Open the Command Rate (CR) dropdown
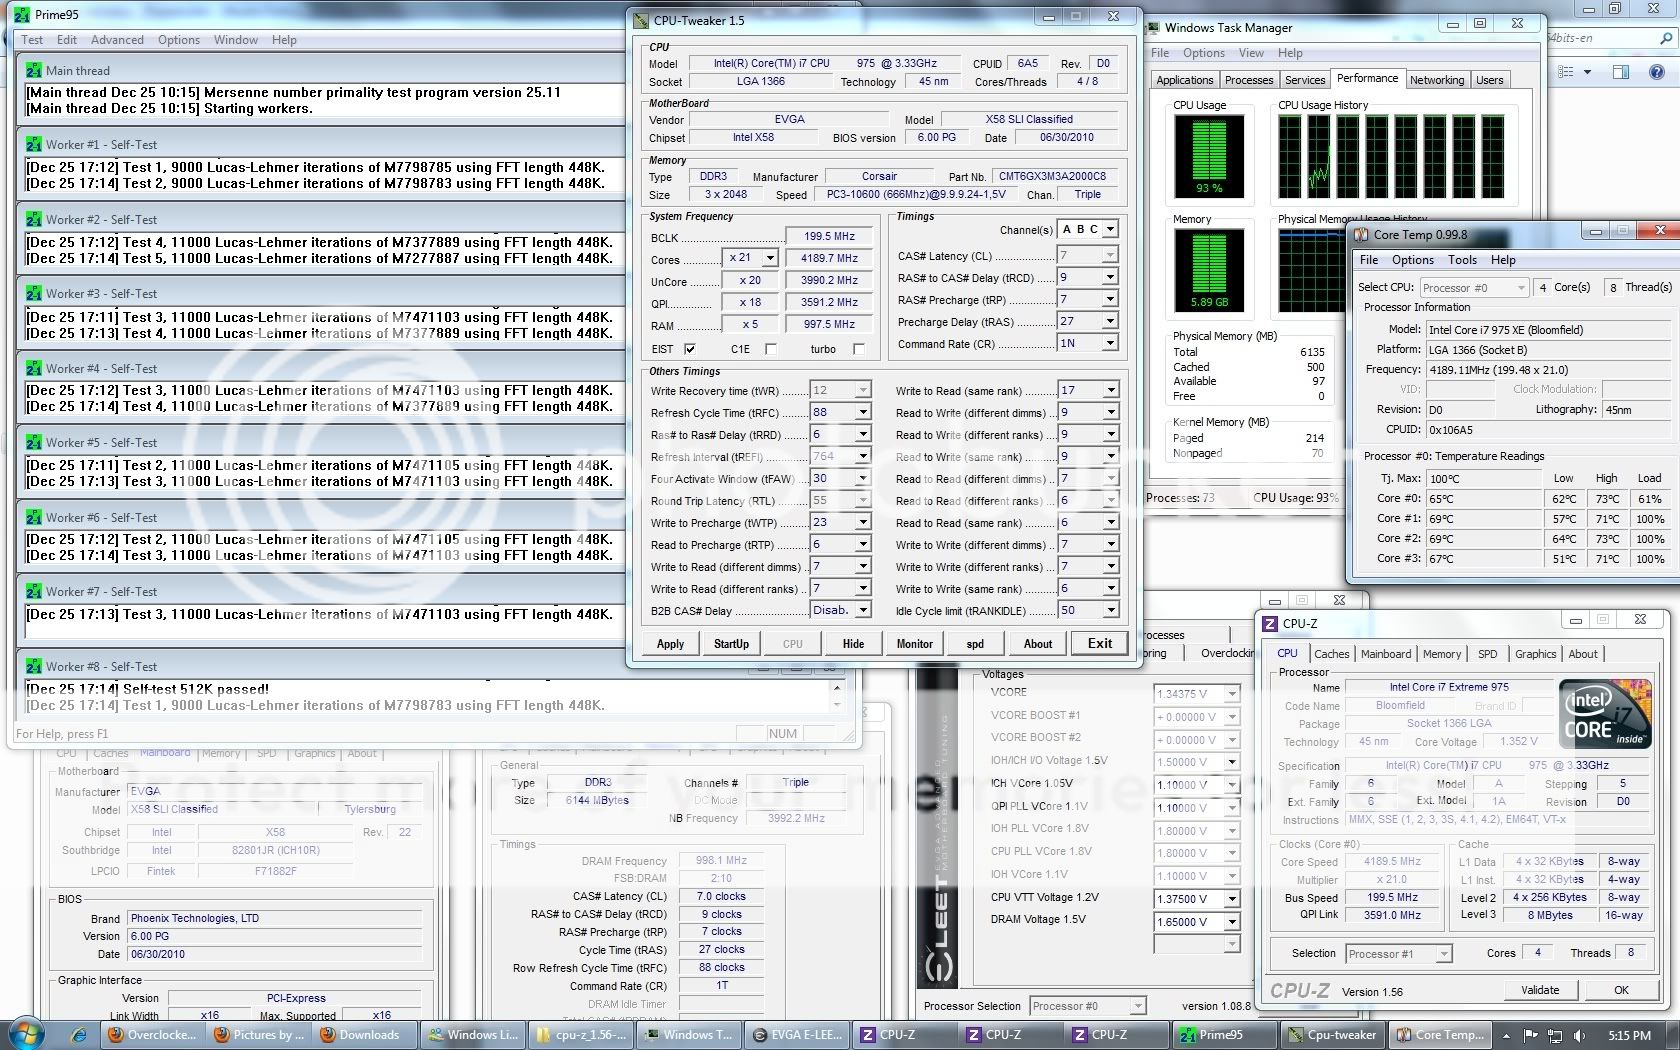This screenshot has width=1680, height=1050. coord(1109,343)
